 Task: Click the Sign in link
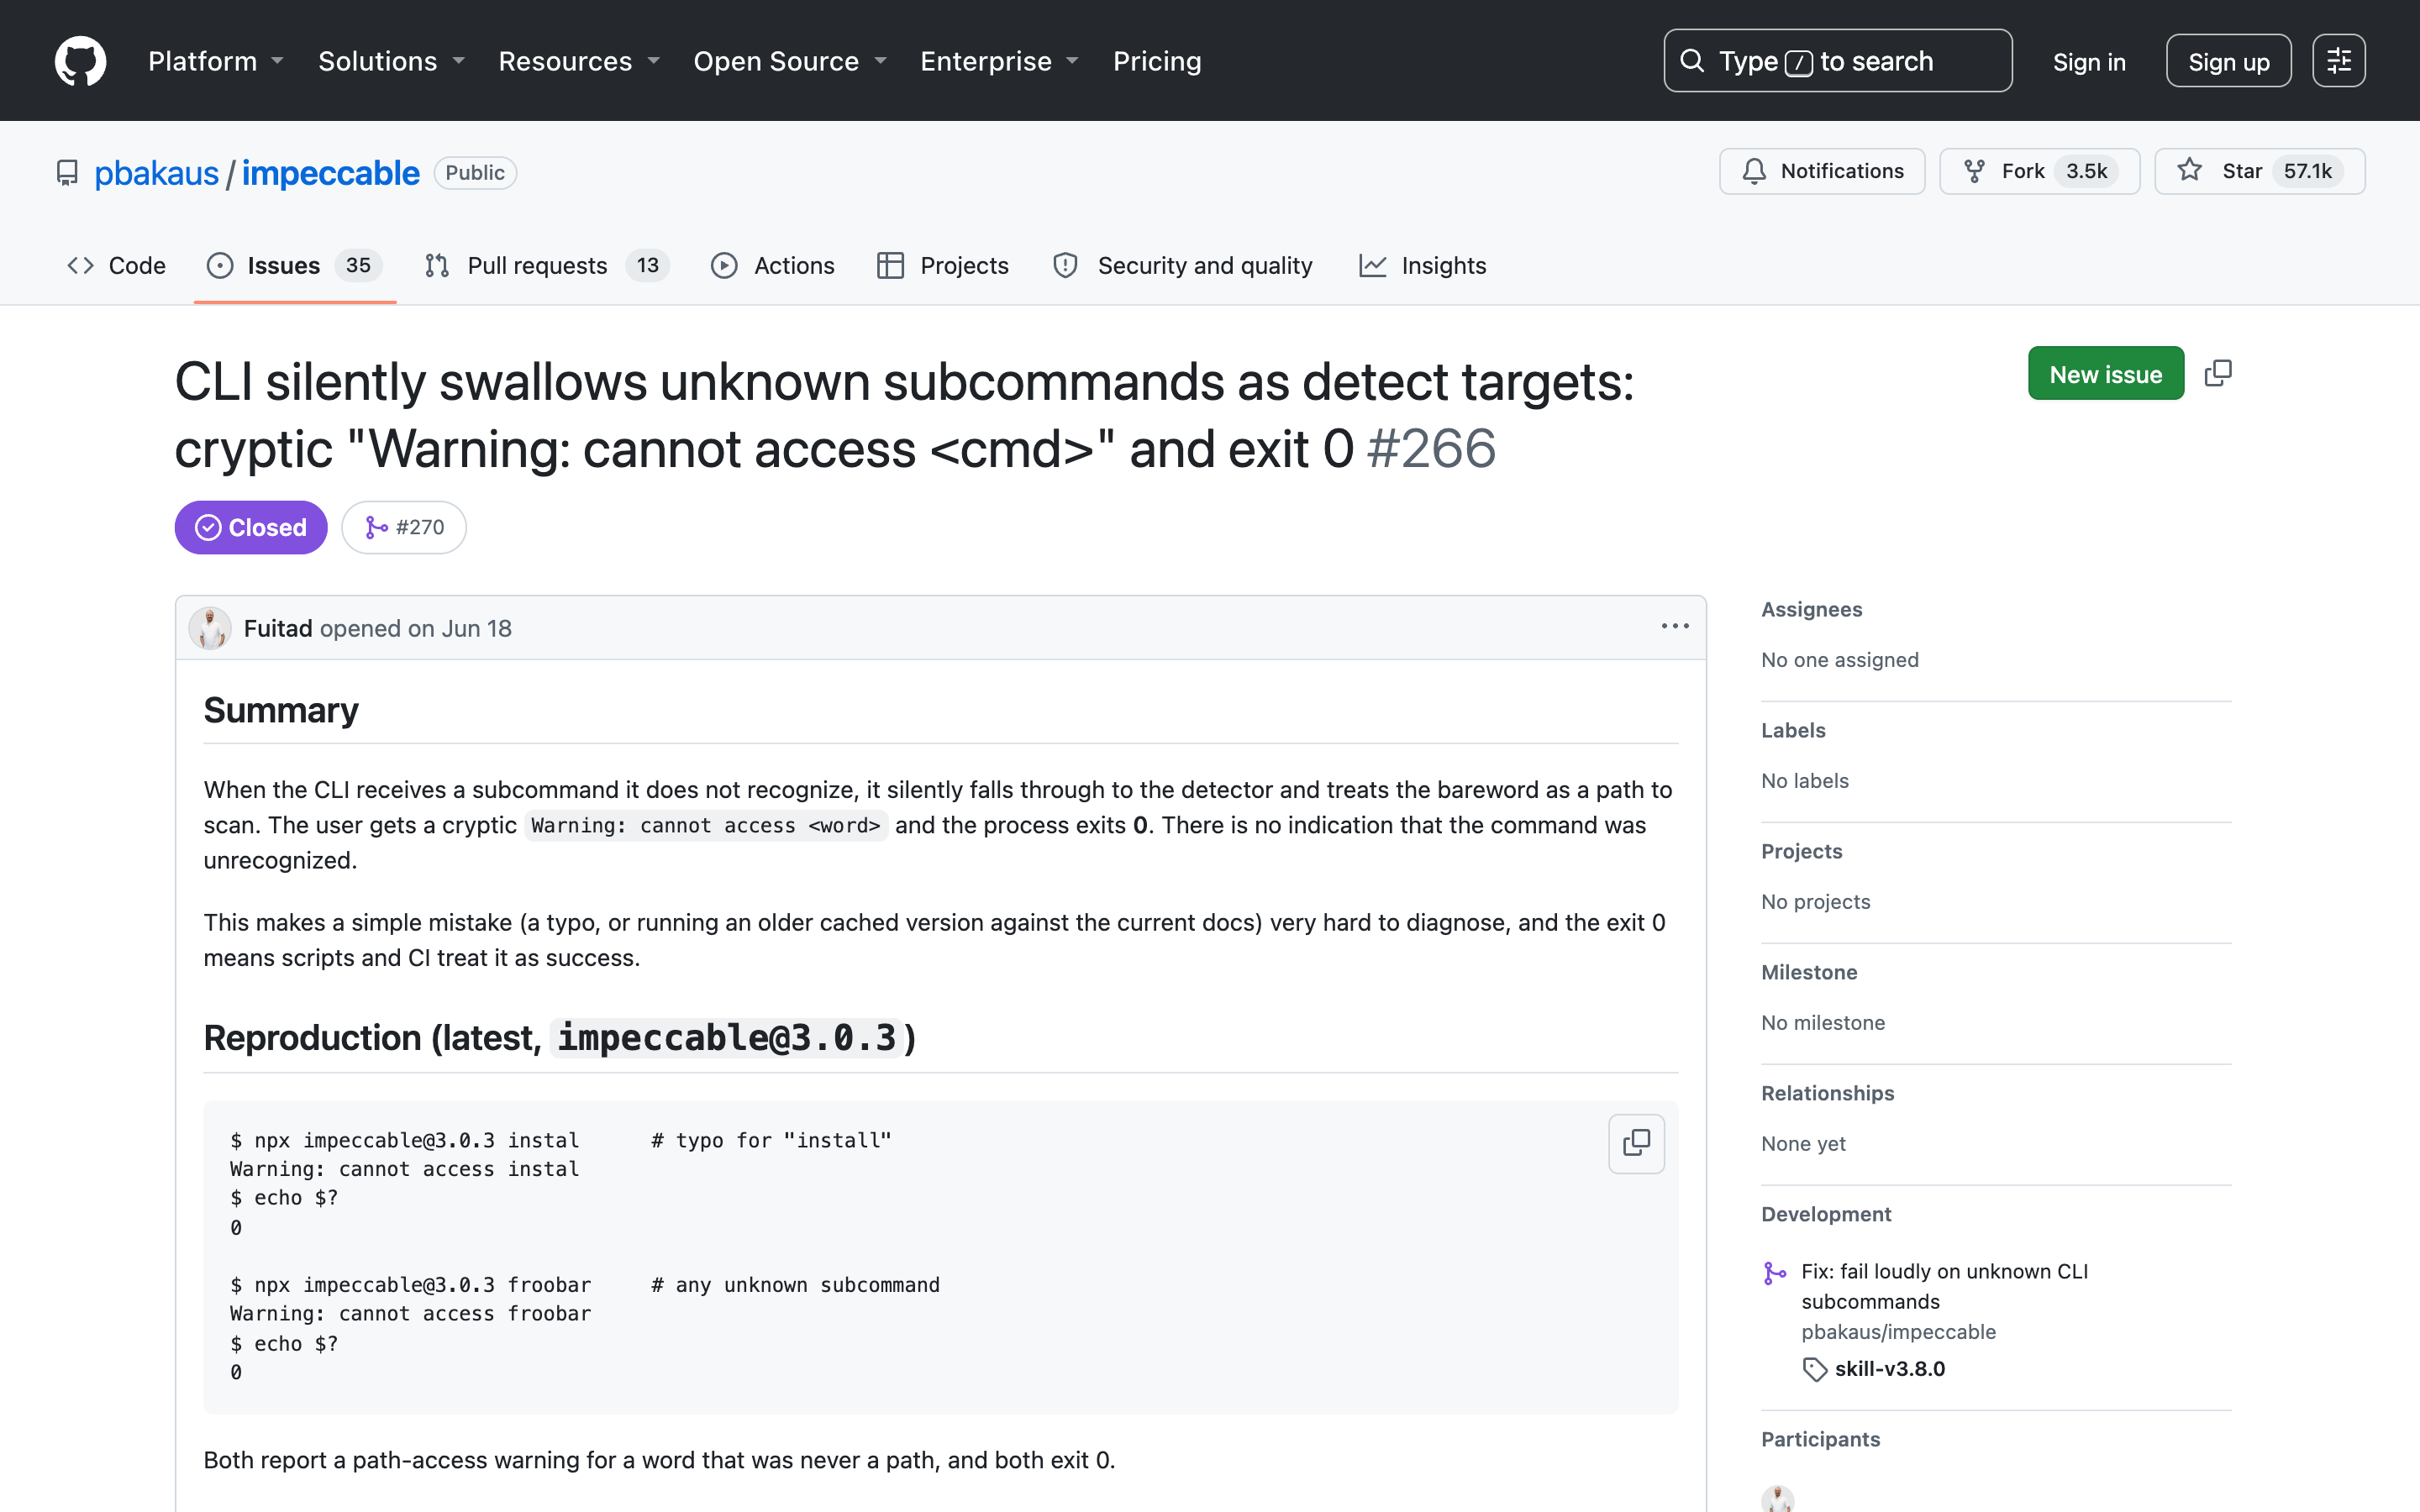click(x=2089, y=62)
